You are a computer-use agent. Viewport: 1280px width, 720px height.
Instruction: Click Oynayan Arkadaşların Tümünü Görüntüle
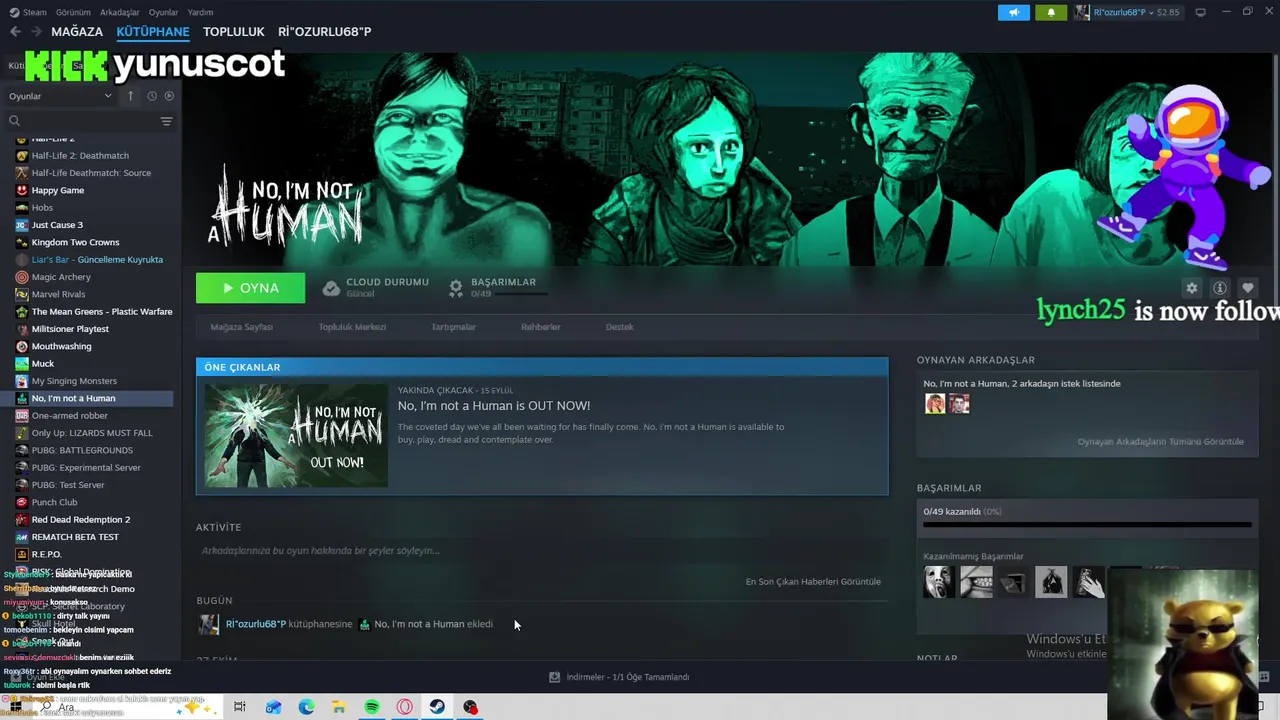pyautogui.click(x=1160, y=441)
